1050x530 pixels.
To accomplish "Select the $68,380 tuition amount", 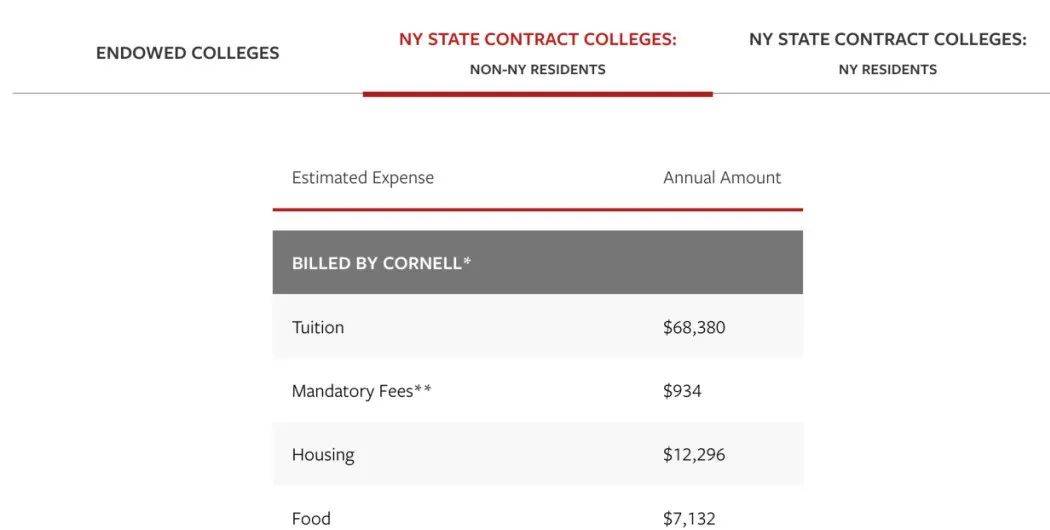I will [x=693, y=328].
